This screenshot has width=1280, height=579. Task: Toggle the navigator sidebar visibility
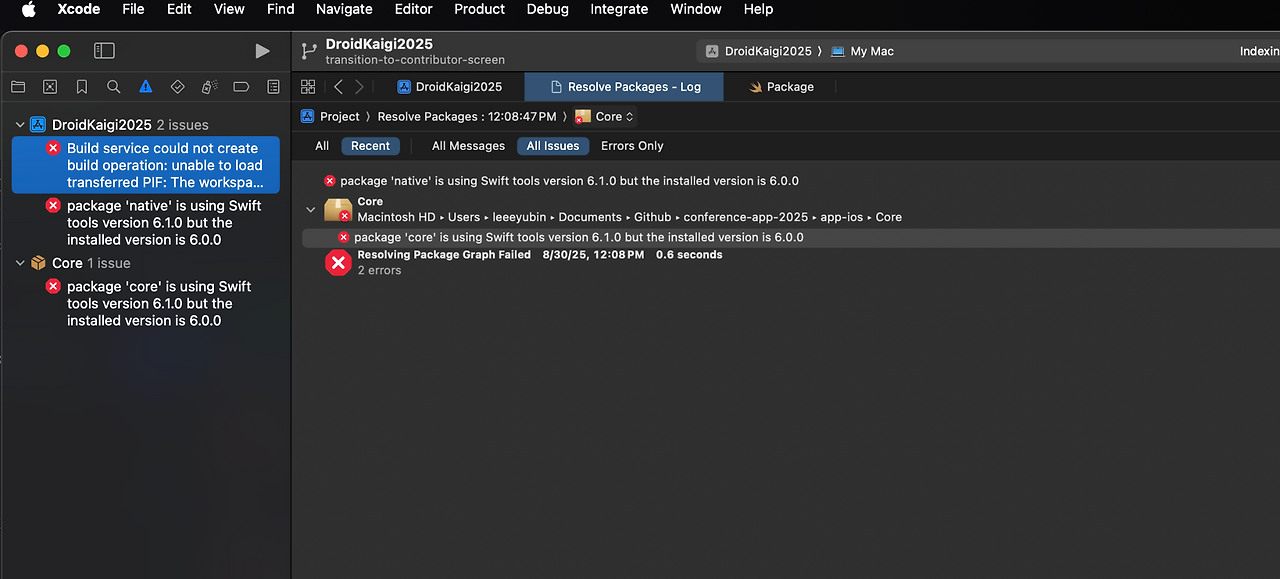104,51
